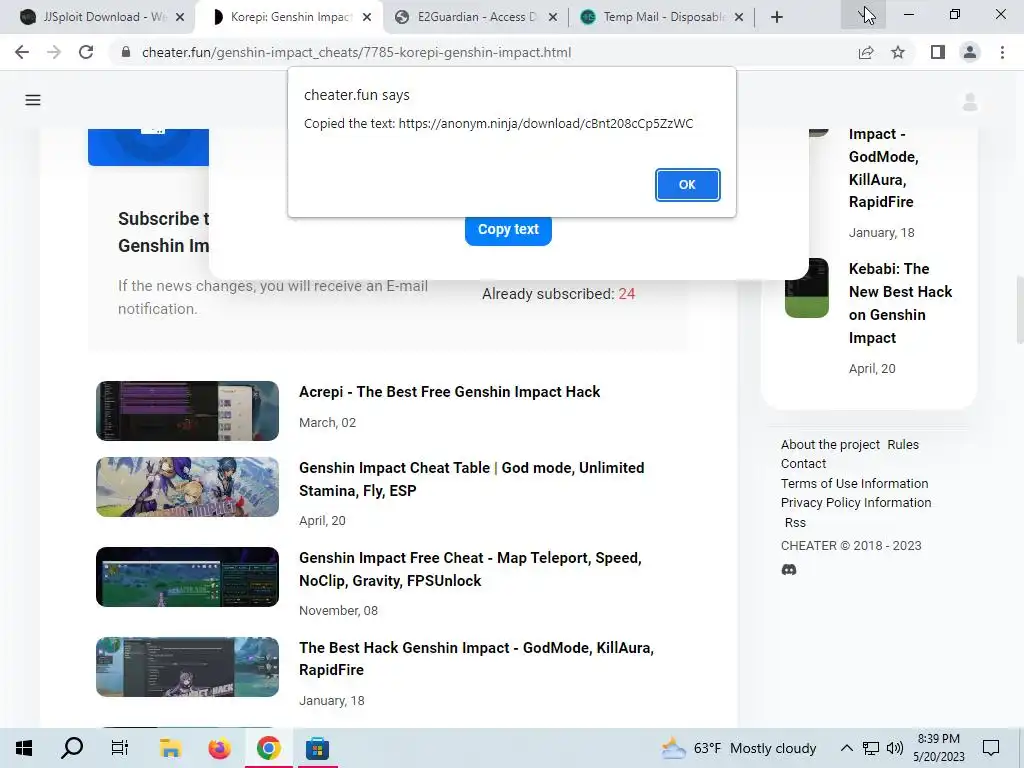This screenshot has height=768, width=1024.
Task: Open Windows taskbar search
Action: (72, 748)
